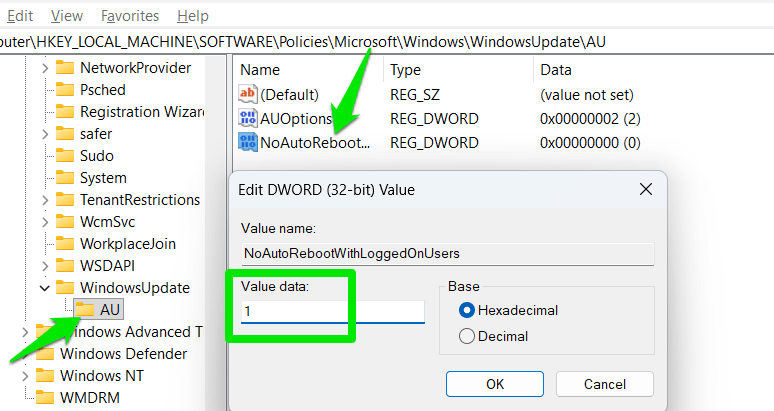The image size is (774, 411).
Task: Select the Sudo key label
Action: pos(97,156)
